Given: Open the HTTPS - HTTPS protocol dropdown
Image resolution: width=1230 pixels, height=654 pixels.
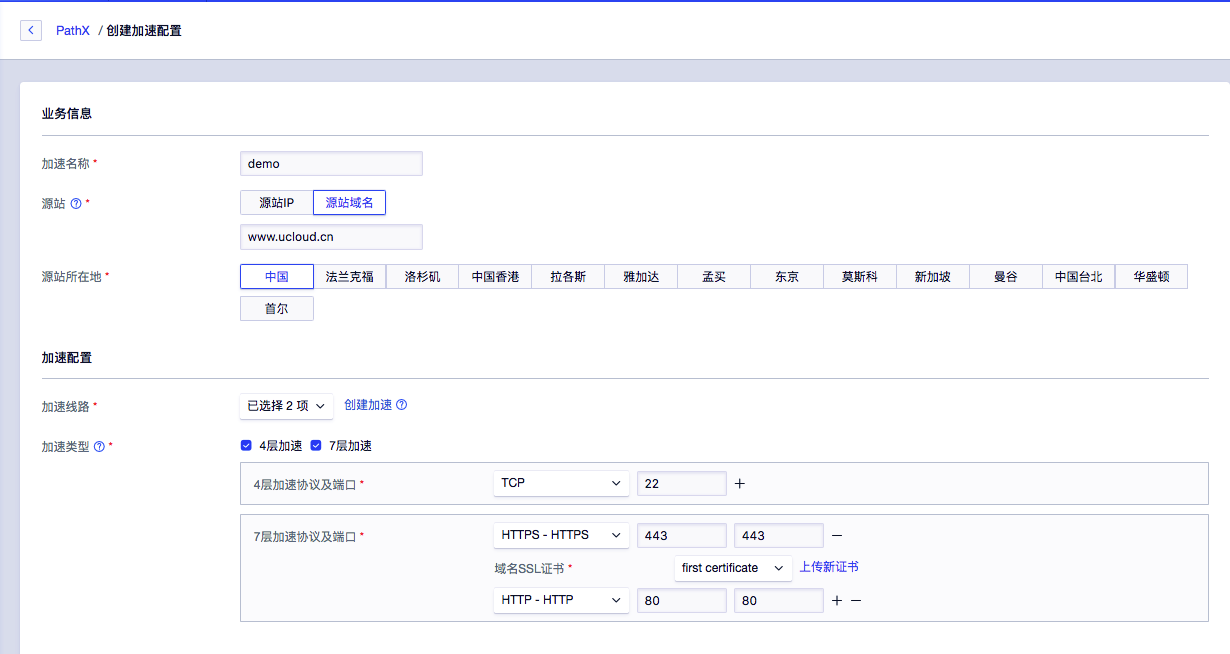Looking at the screenshot, I should (561, 535).
